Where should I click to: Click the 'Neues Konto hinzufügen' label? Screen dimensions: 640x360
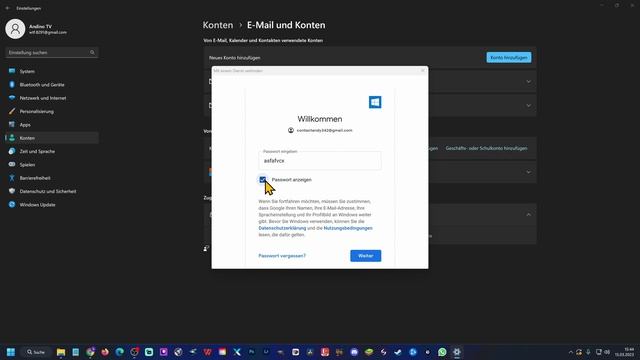click(x=234, y=58)
